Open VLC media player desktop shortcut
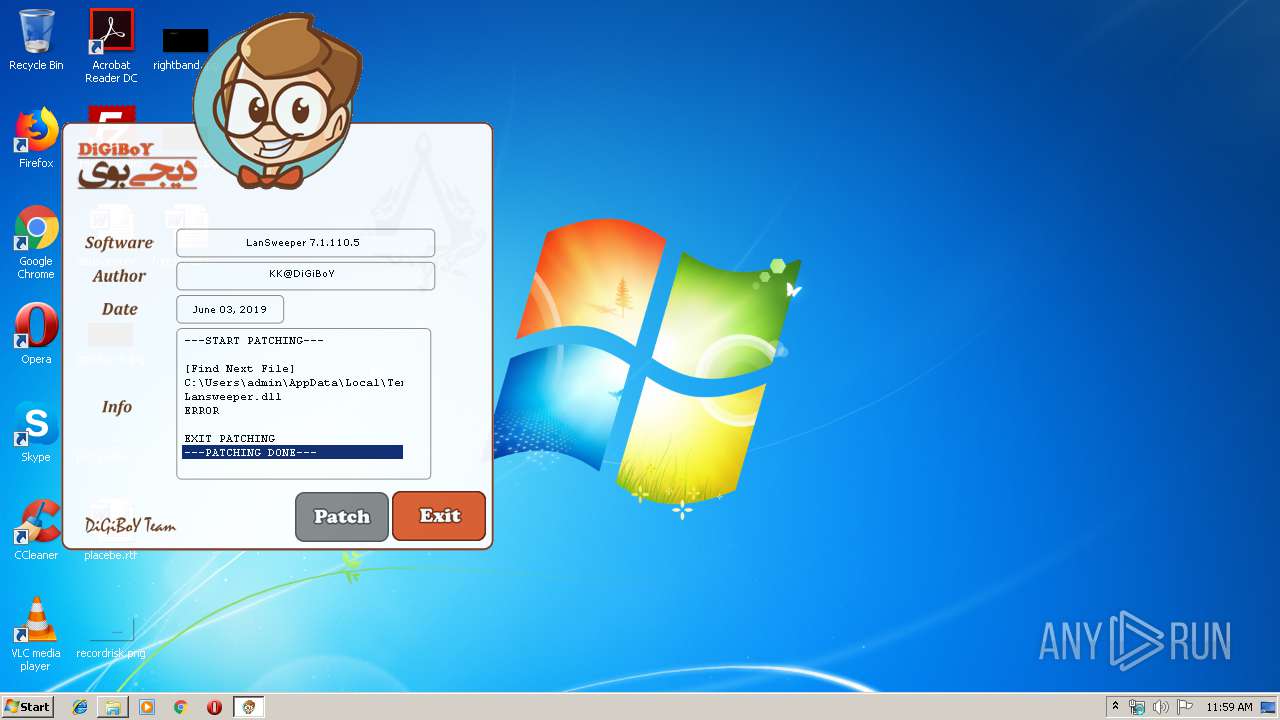This screenshot has width=1280, height=720. coord(36,634)
